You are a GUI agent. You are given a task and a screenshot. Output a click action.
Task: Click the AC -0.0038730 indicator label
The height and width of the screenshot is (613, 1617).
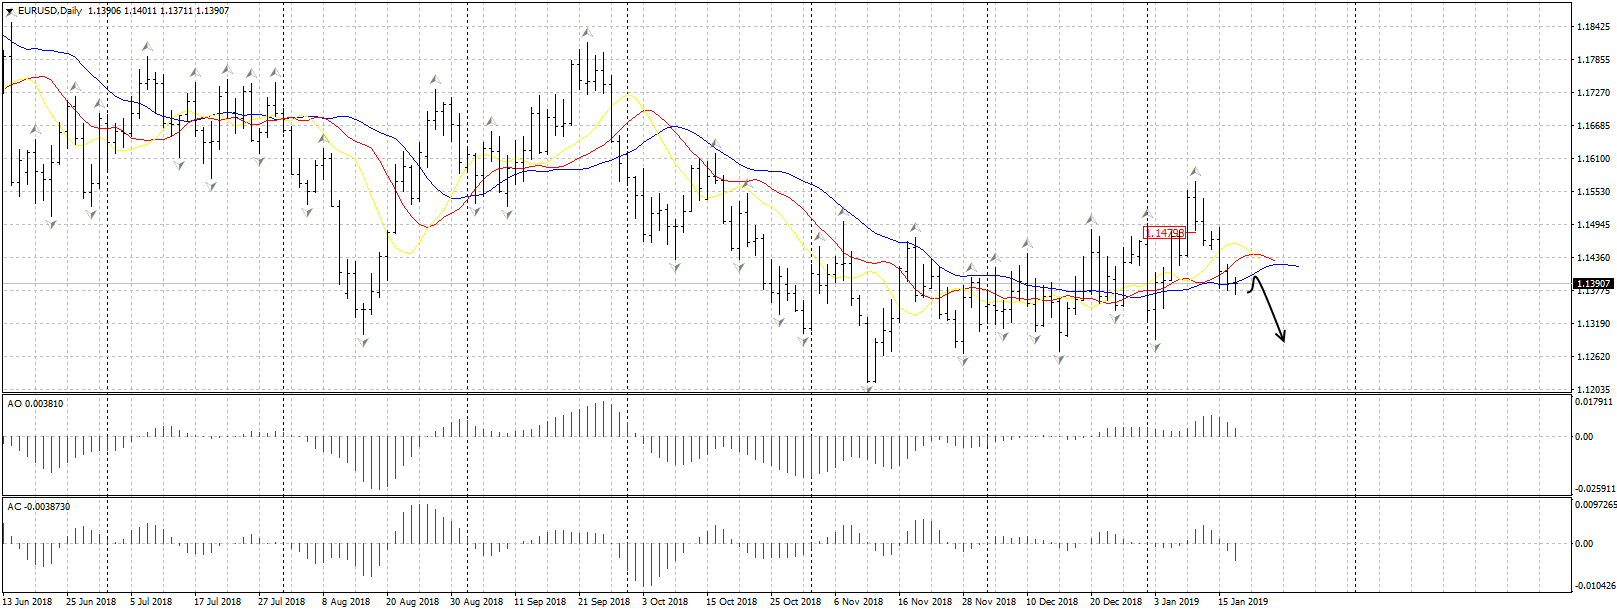point(39,507)
